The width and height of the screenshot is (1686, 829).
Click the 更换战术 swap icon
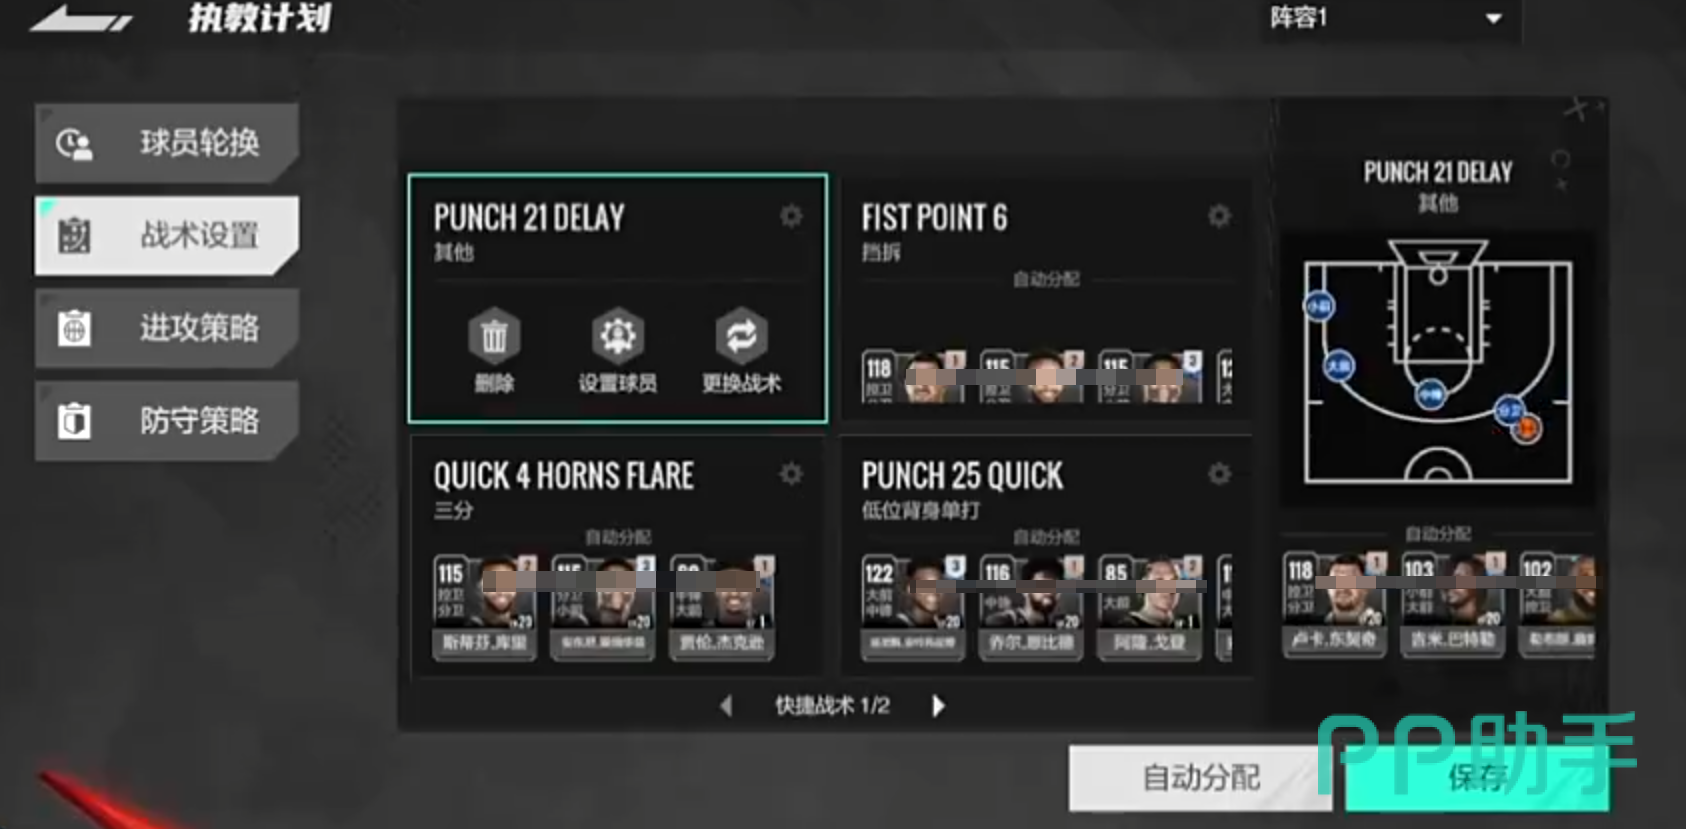click(741, 335)
